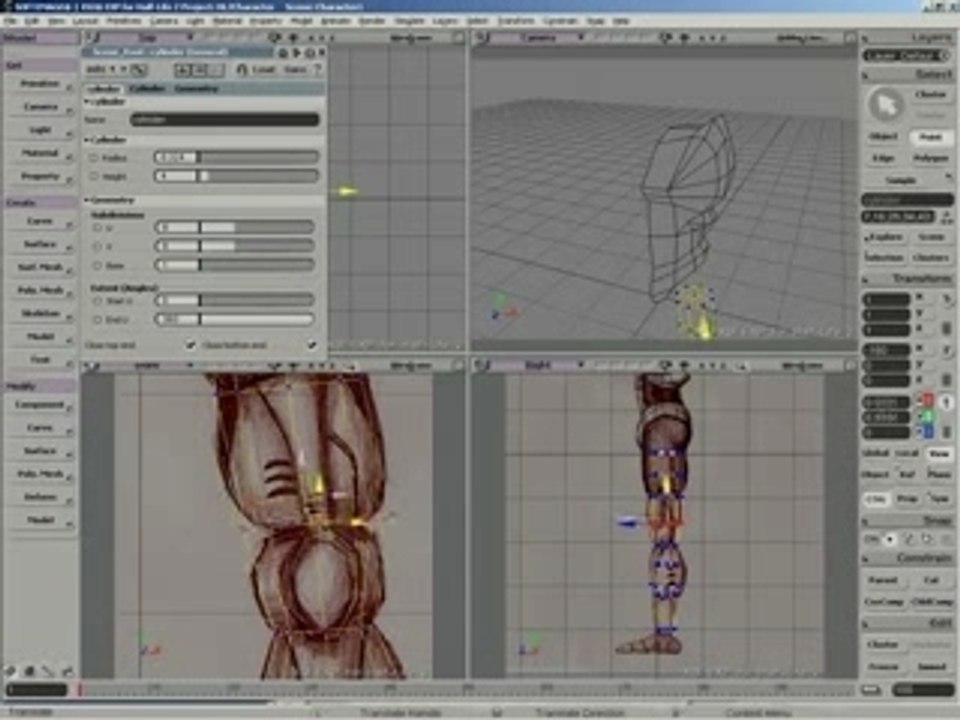Uncheck Close top end checkbox
The height and width of the screenshot is (720, 960).
pos(190,345)
